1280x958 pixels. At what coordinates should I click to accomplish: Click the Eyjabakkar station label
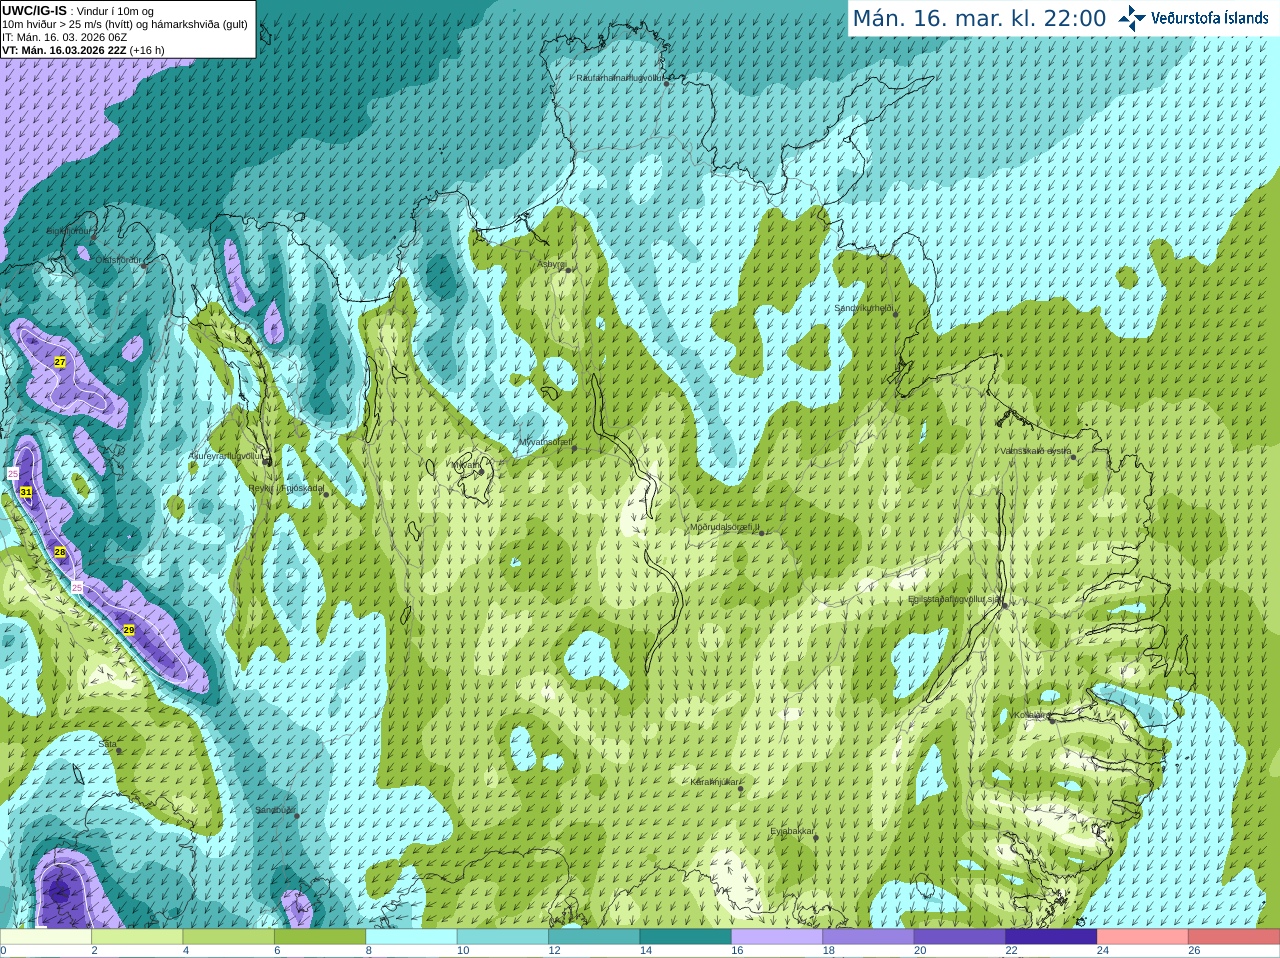(792, 831)
